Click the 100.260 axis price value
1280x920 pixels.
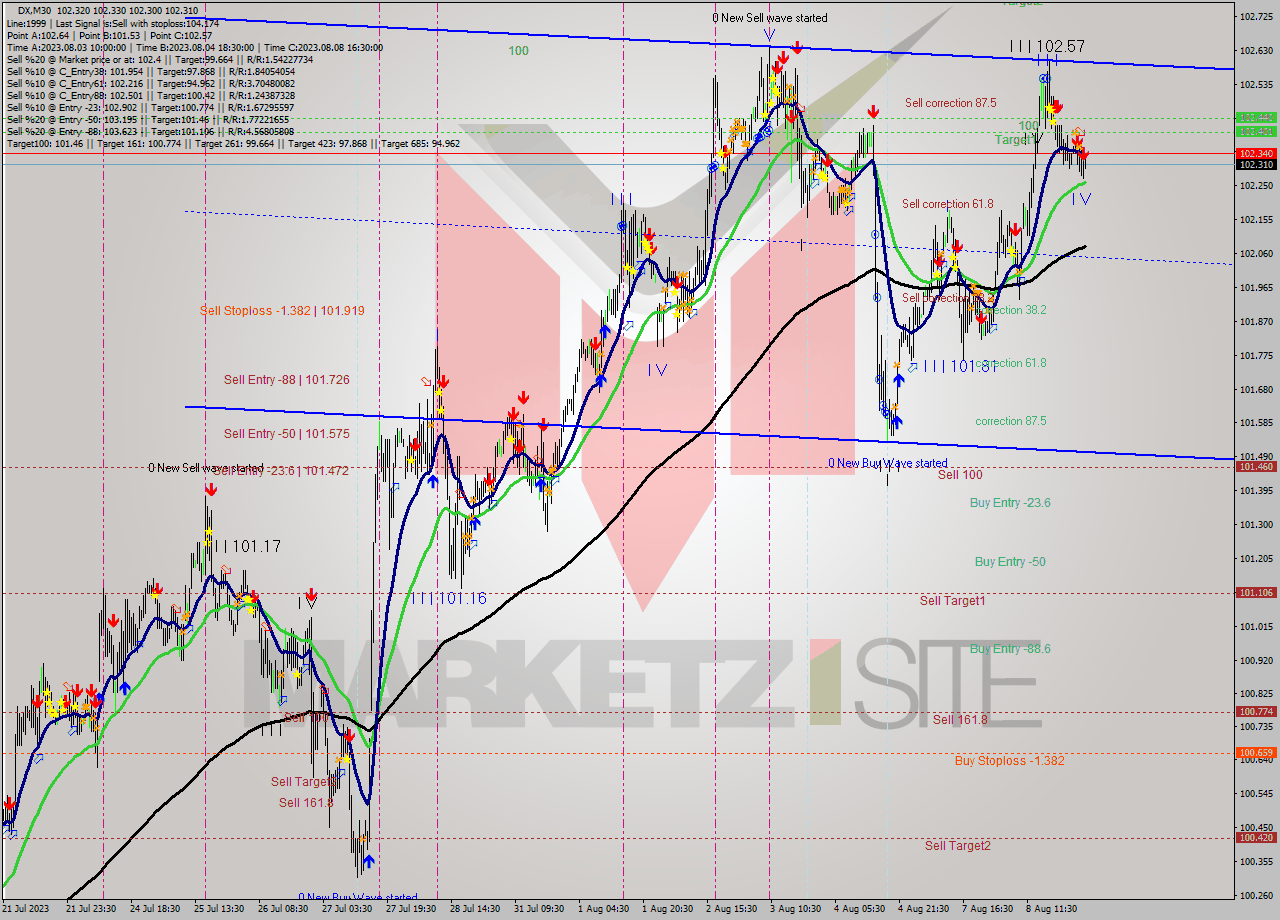1255,895
